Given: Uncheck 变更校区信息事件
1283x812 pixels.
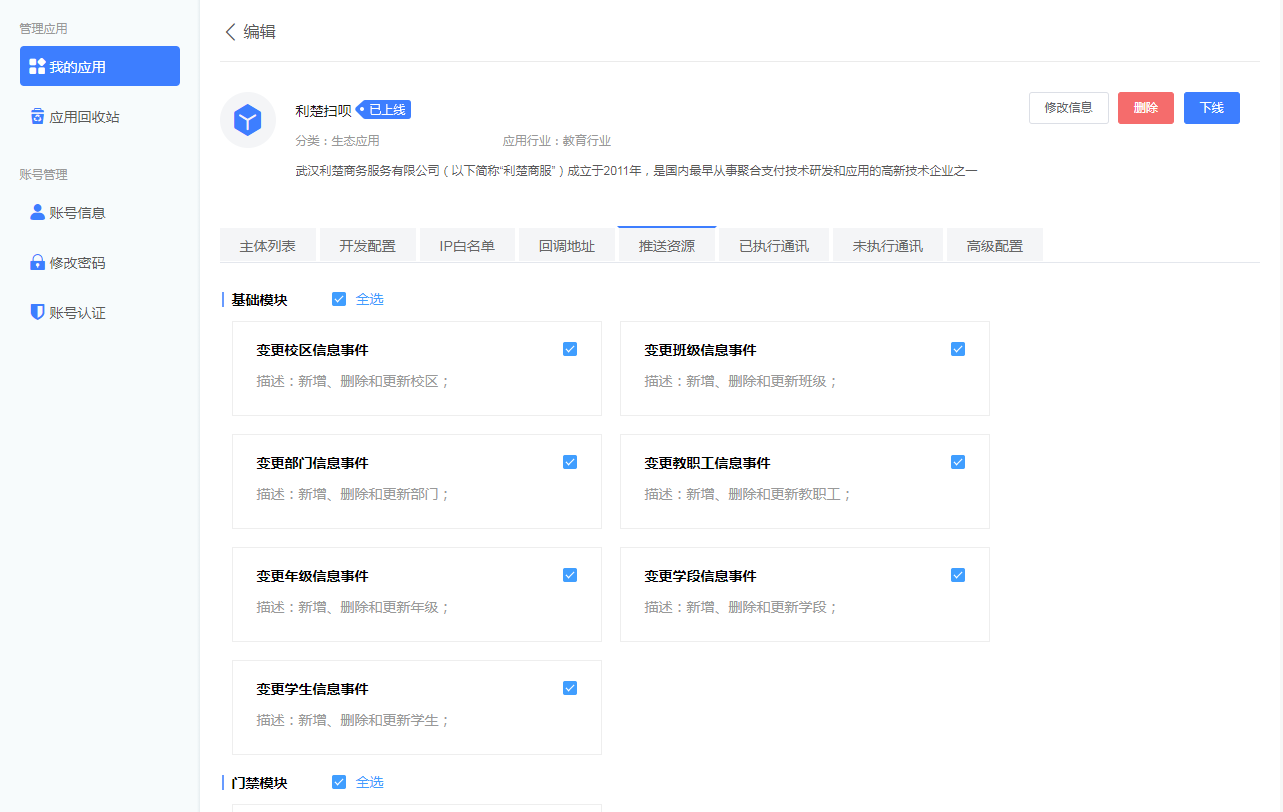Looking at the screenshot, I should point(569,349).
